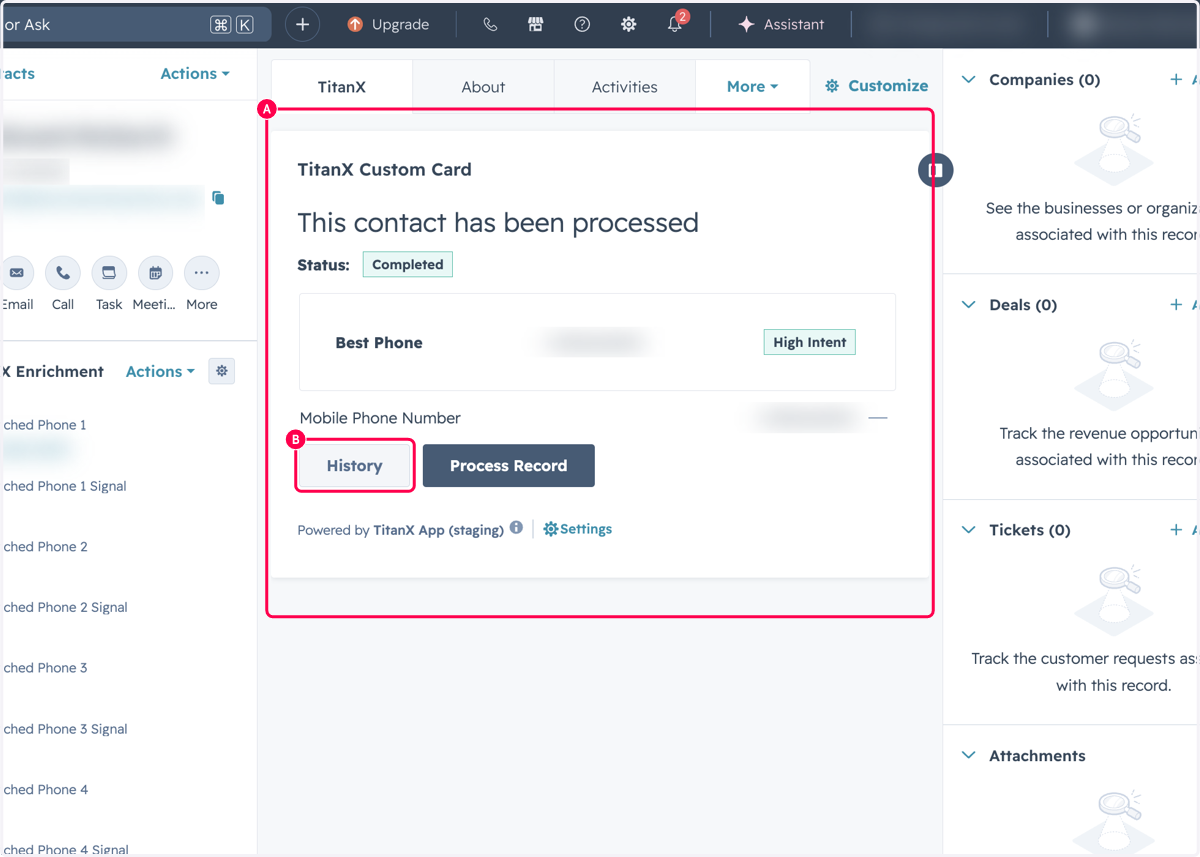This screenshot has height=857, width=1200.
Task: Click the Task action icon
Action: 109,273
